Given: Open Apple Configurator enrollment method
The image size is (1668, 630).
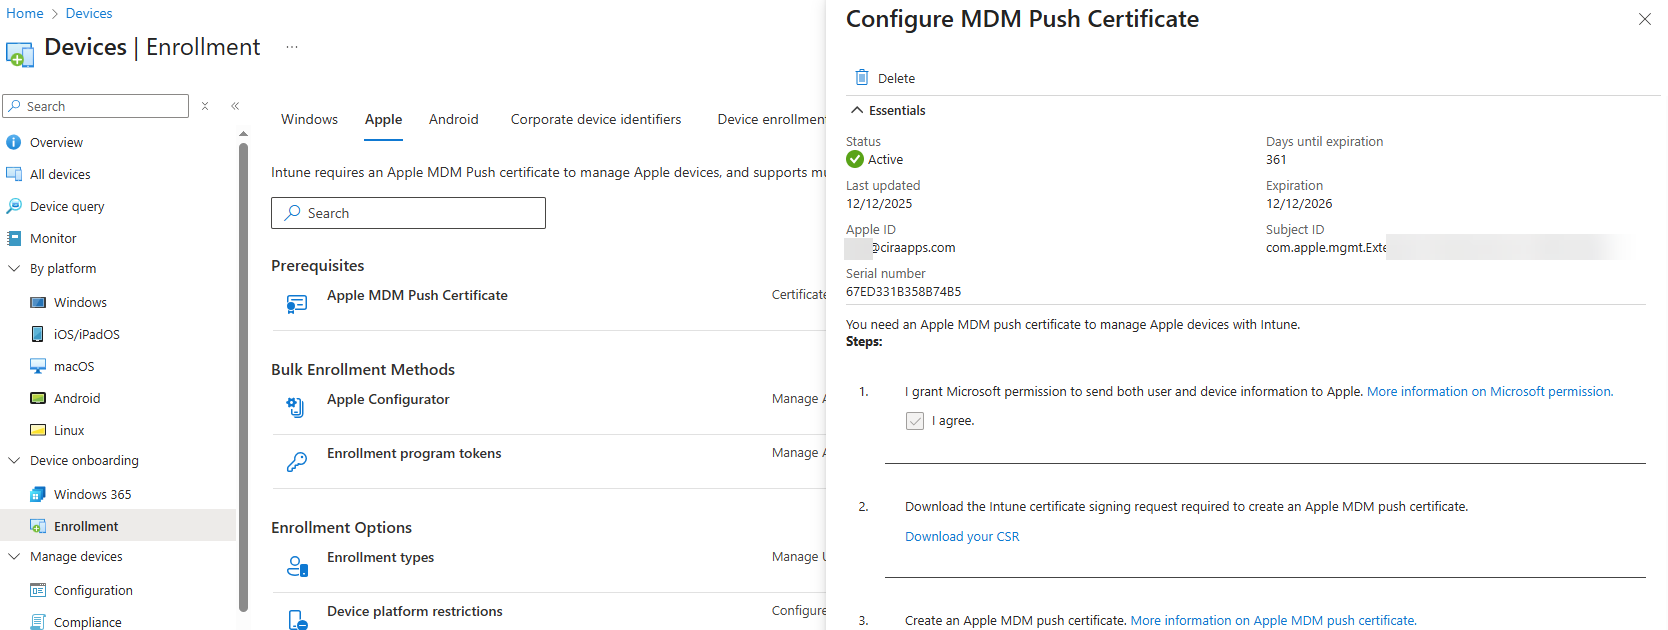Looking at the screenshot, I should 388,399.
